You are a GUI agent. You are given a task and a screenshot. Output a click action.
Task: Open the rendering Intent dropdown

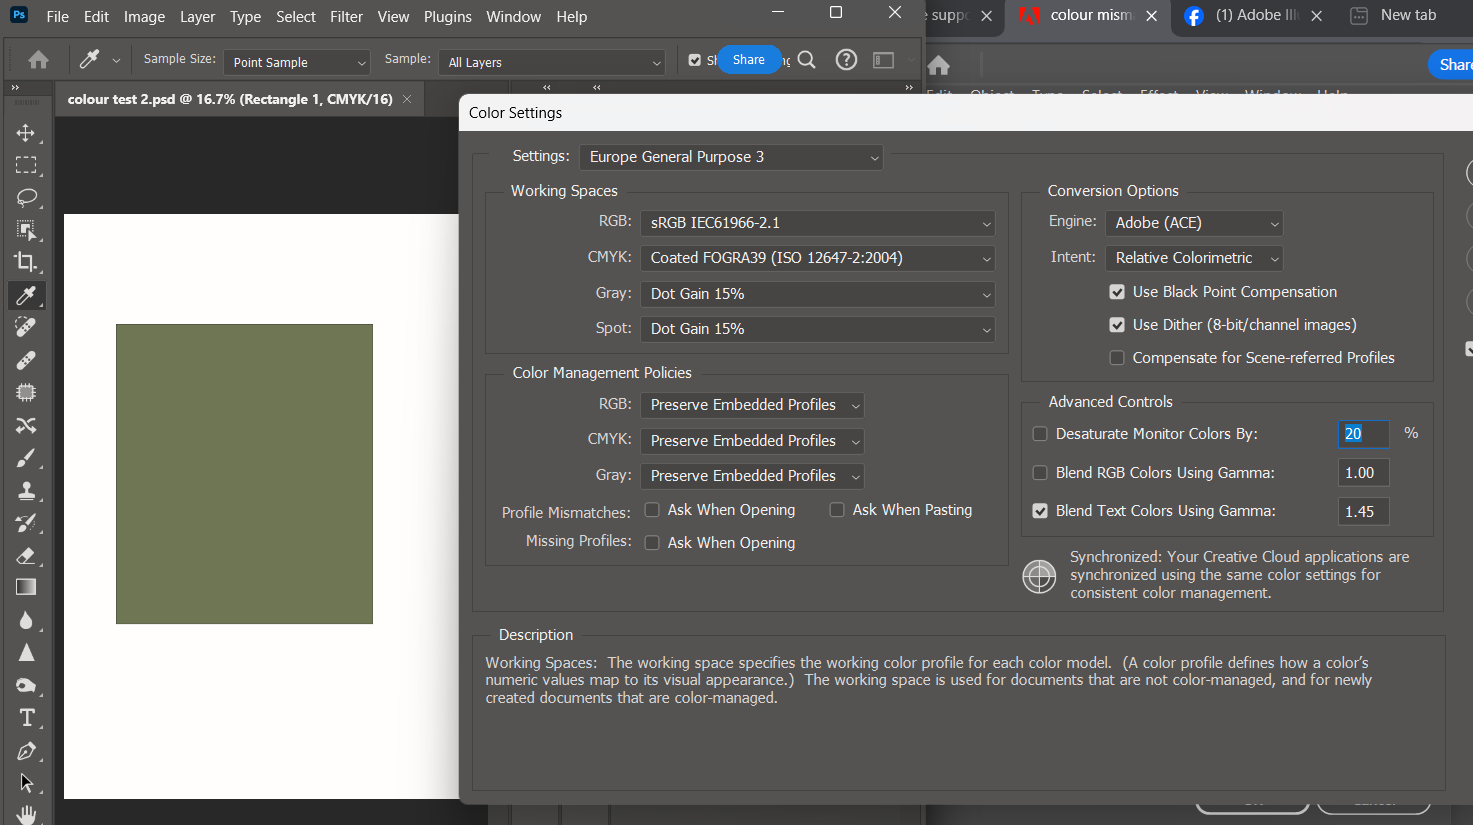1193,258
